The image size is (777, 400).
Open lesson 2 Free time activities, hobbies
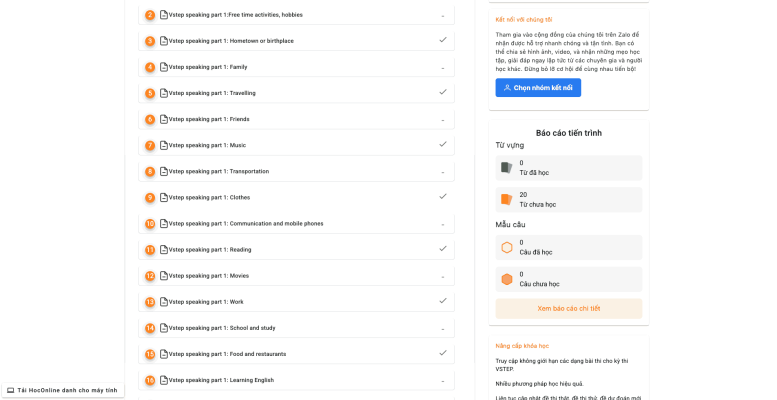tap(296, 15)
